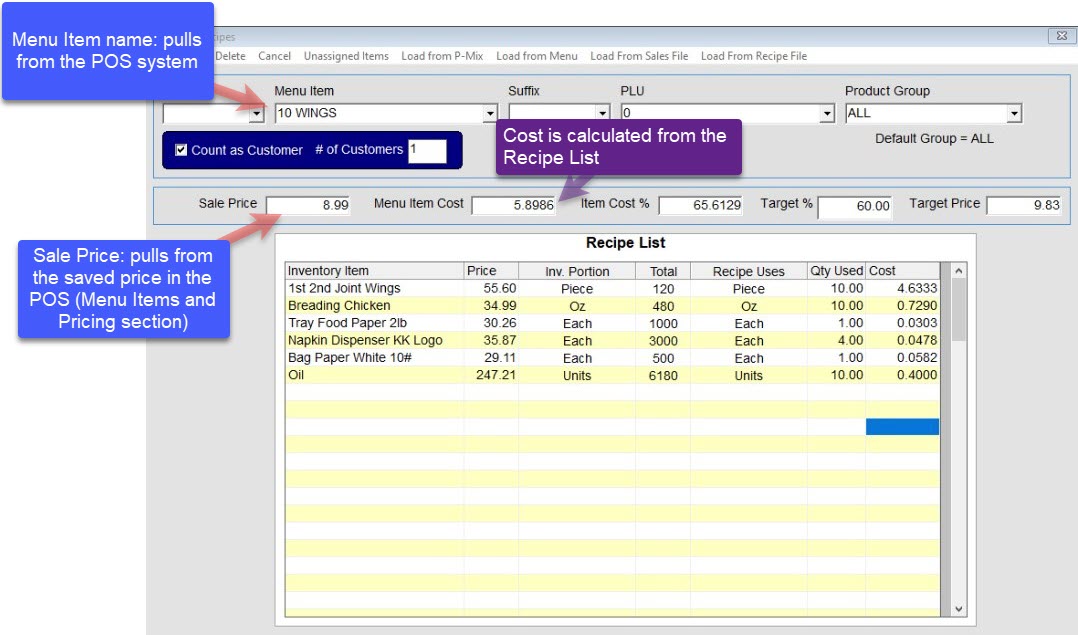Expand the Menu Item dropdown arrow
This screenshot has height=635, width=1078.
coord(490,114)
